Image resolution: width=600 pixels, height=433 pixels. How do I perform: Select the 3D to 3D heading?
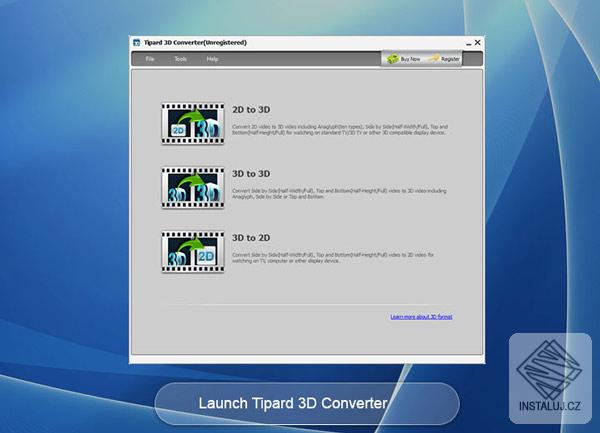[x=251, y=174]
